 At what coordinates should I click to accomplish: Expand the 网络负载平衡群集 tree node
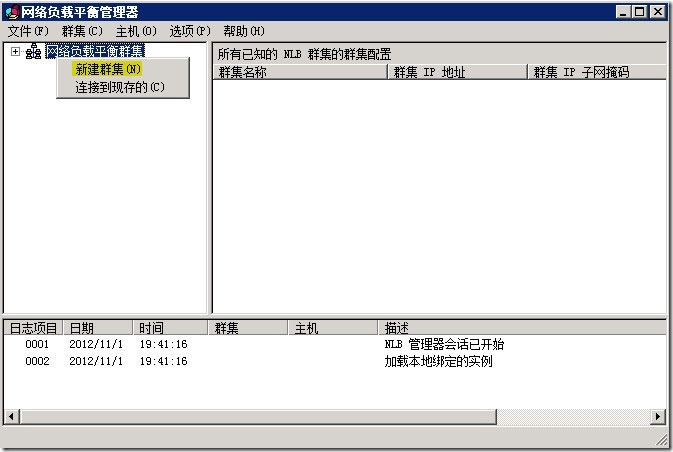(x=15, y=52)
